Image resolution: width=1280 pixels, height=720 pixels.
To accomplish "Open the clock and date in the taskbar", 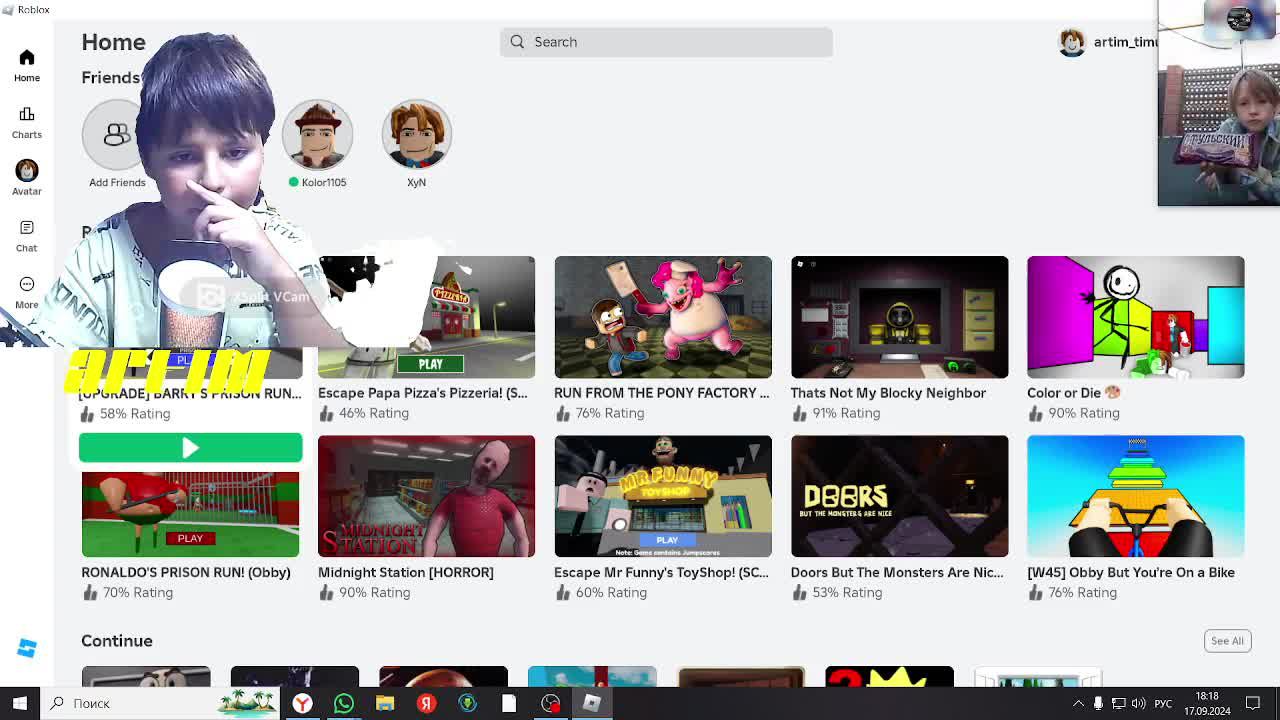I will 1207,703.
